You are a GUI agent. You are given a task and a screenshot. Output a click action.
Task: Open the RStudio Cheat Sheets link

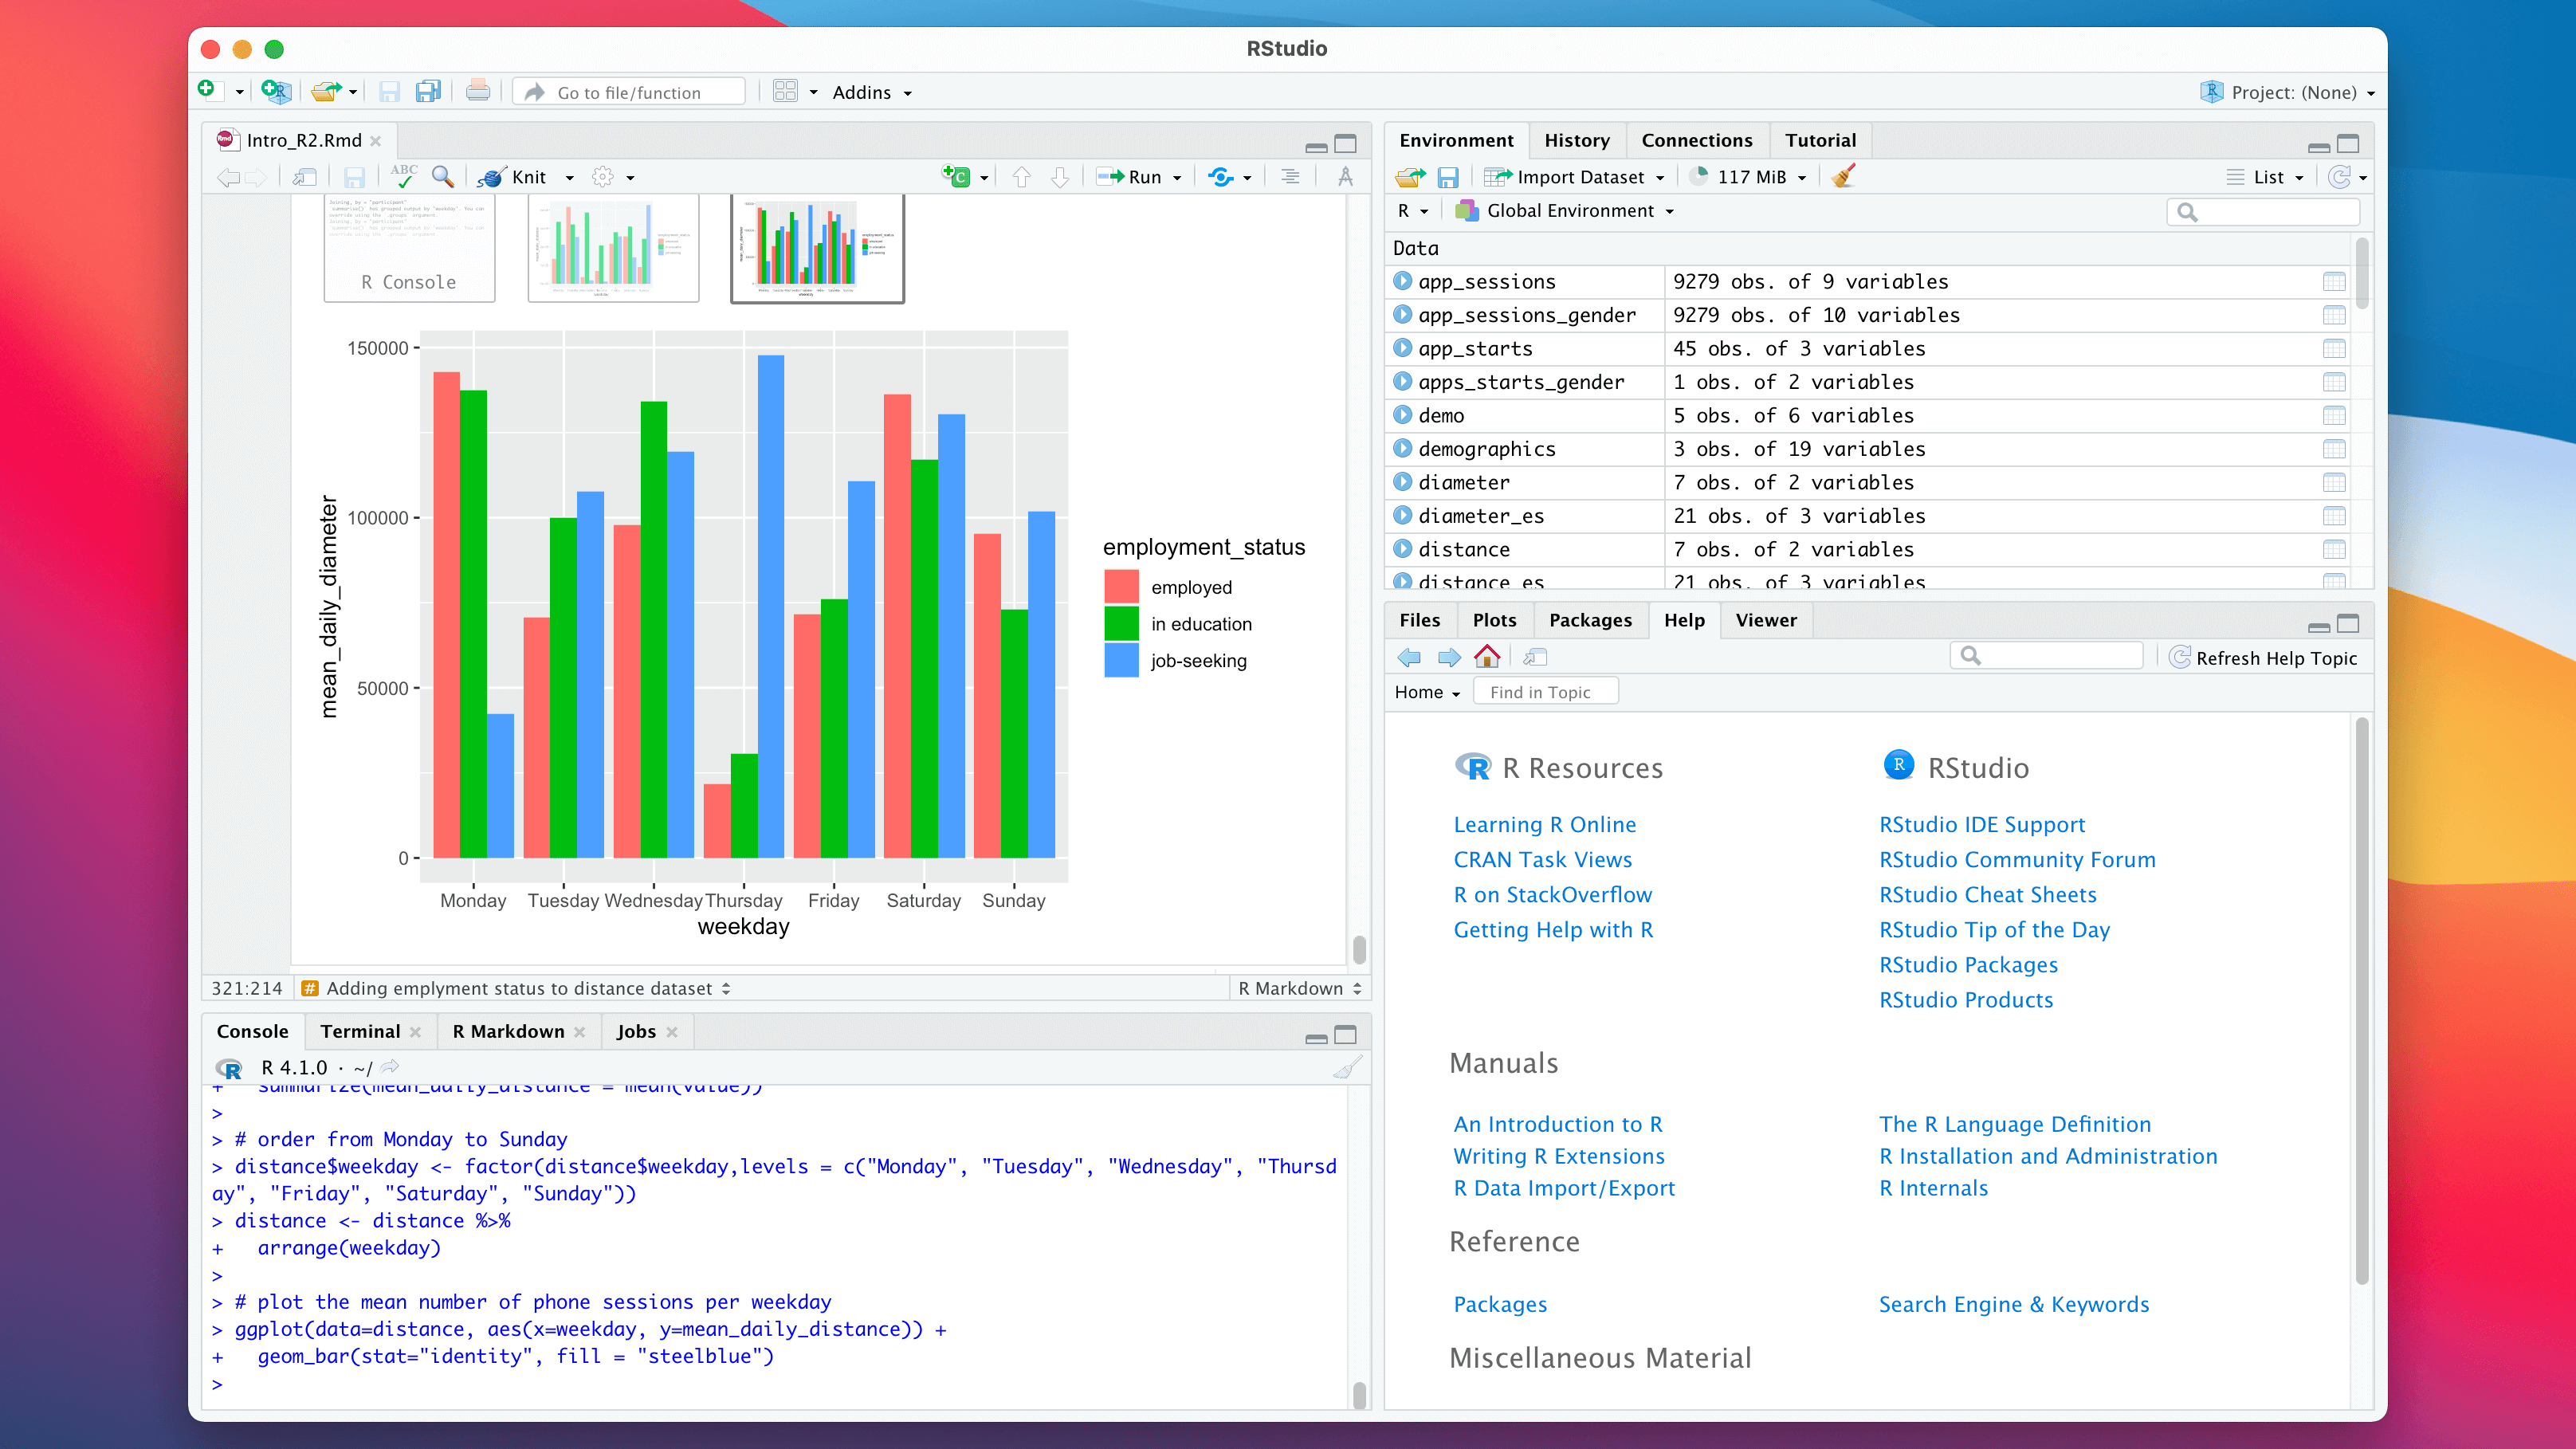click(x=1987, y=894)
